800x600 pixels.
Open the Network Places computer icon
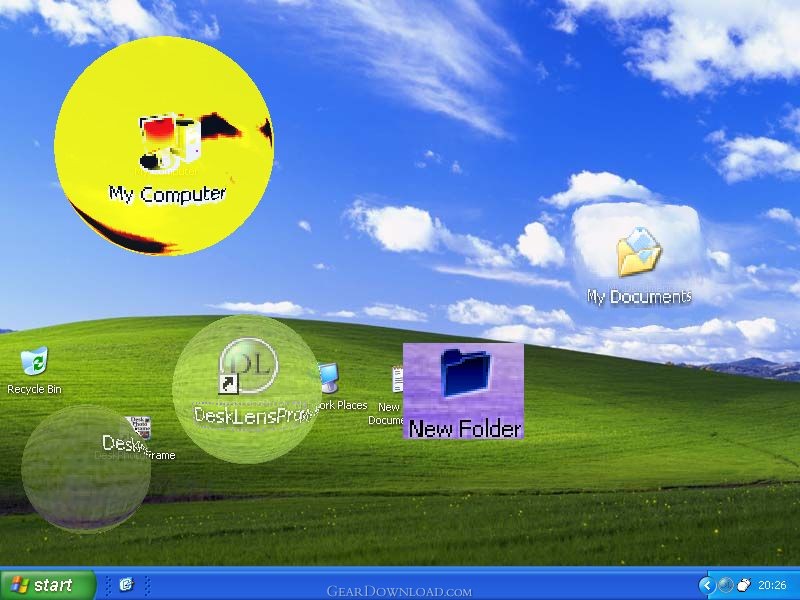click(328, 378)
